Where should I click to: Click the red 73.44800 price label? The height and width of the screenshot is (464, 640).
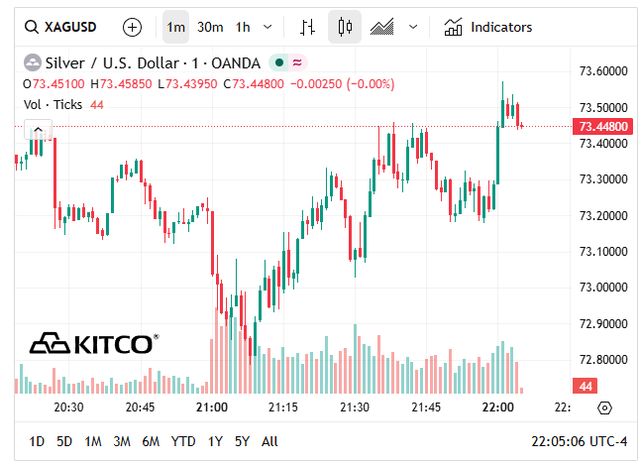click(x=603, y=126)
